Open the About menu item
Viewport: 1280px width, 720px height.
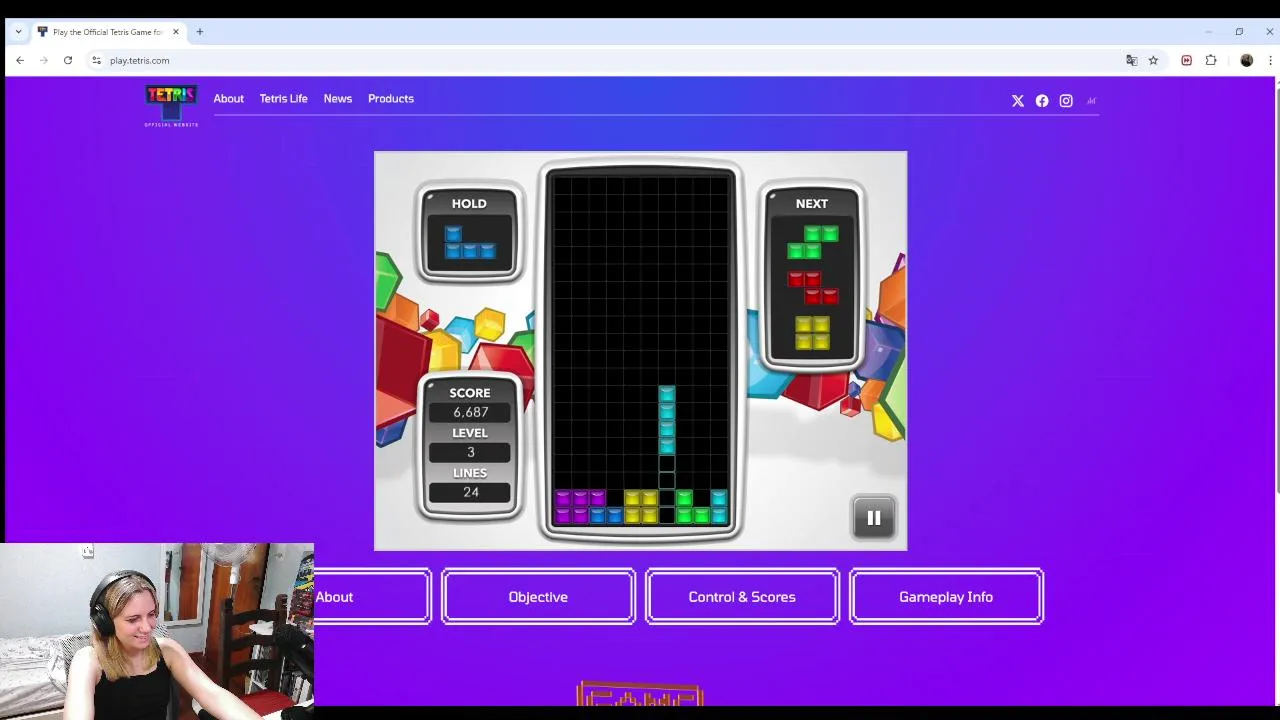tap(228, 99)
